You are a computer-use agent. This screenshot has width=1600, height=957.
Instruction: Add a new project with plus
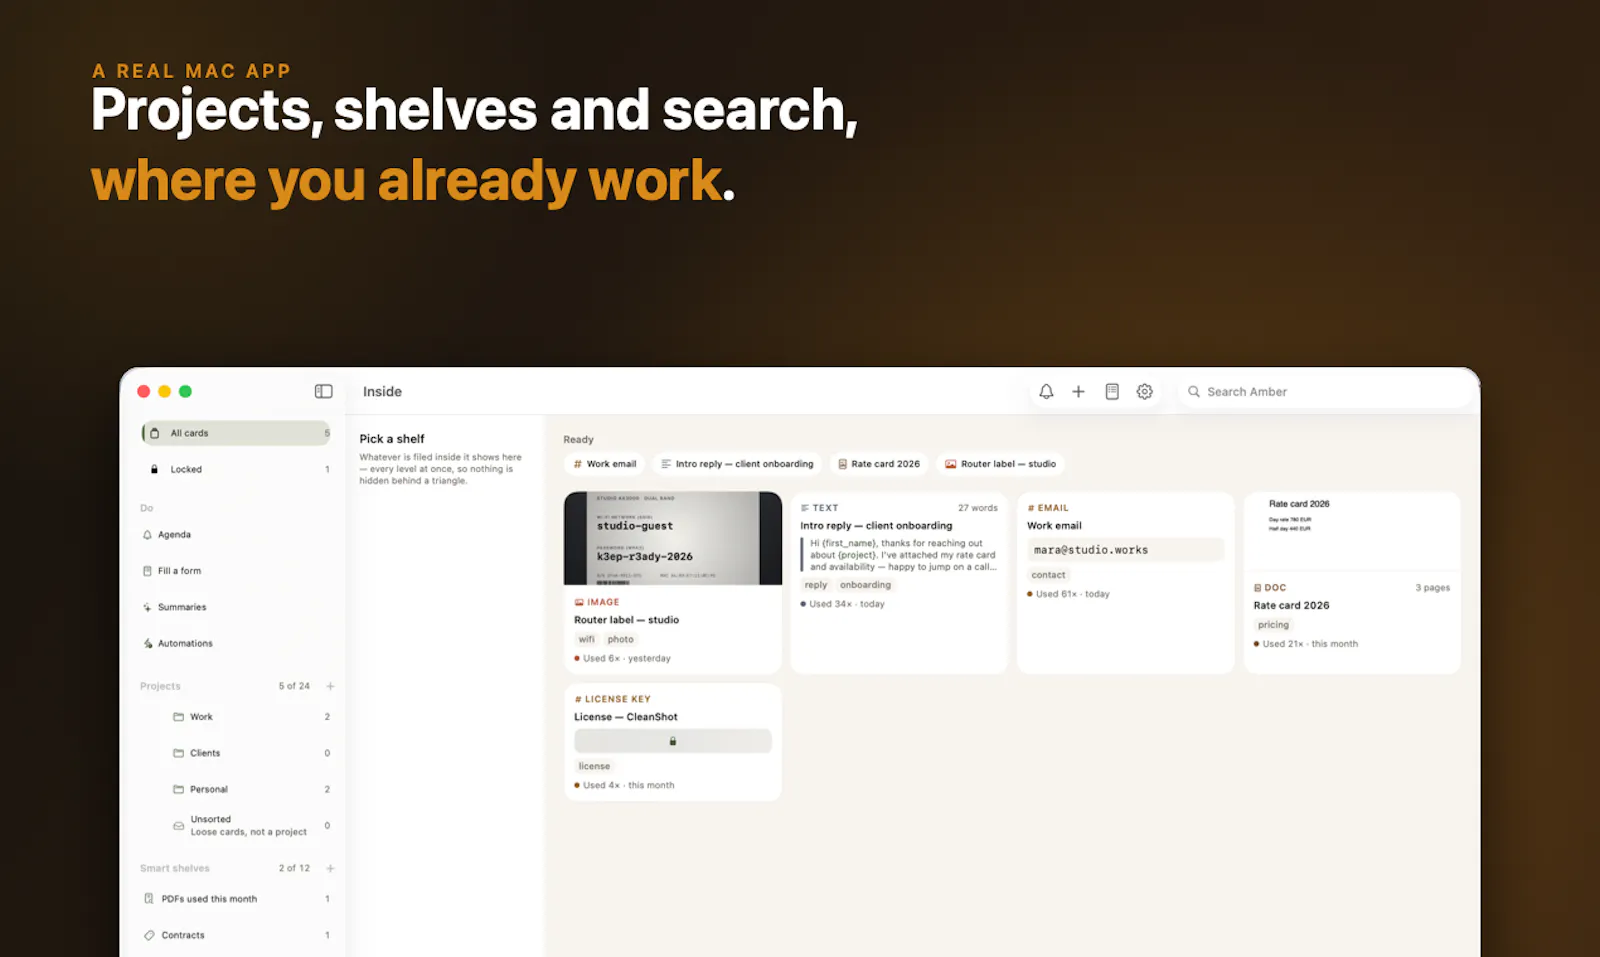click(330, 686)
